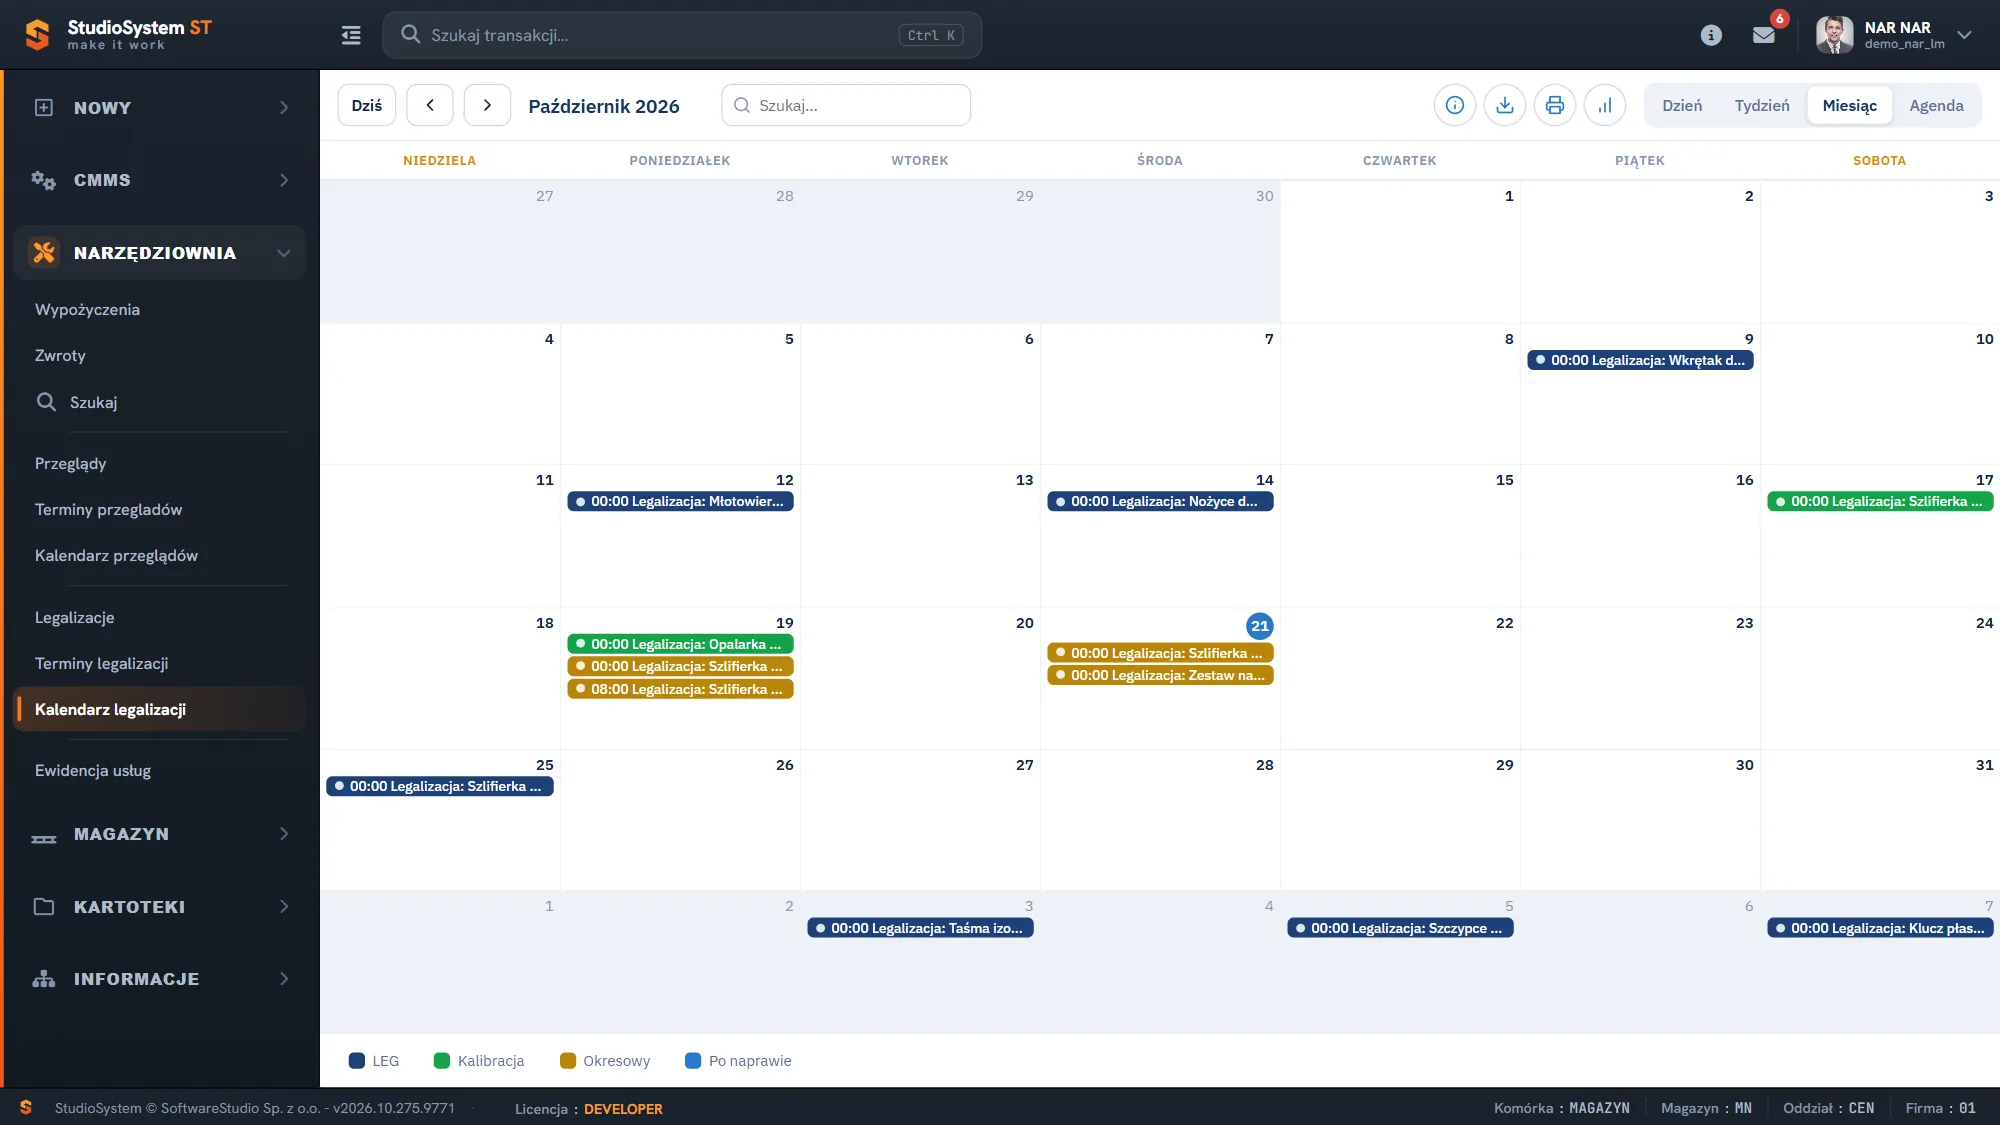Image resolution: width=2000 pixels, height=1125 pixels.
Task: Click the Kartoteki folder icon
Action: pyautogui.click(x=44, y=907)
